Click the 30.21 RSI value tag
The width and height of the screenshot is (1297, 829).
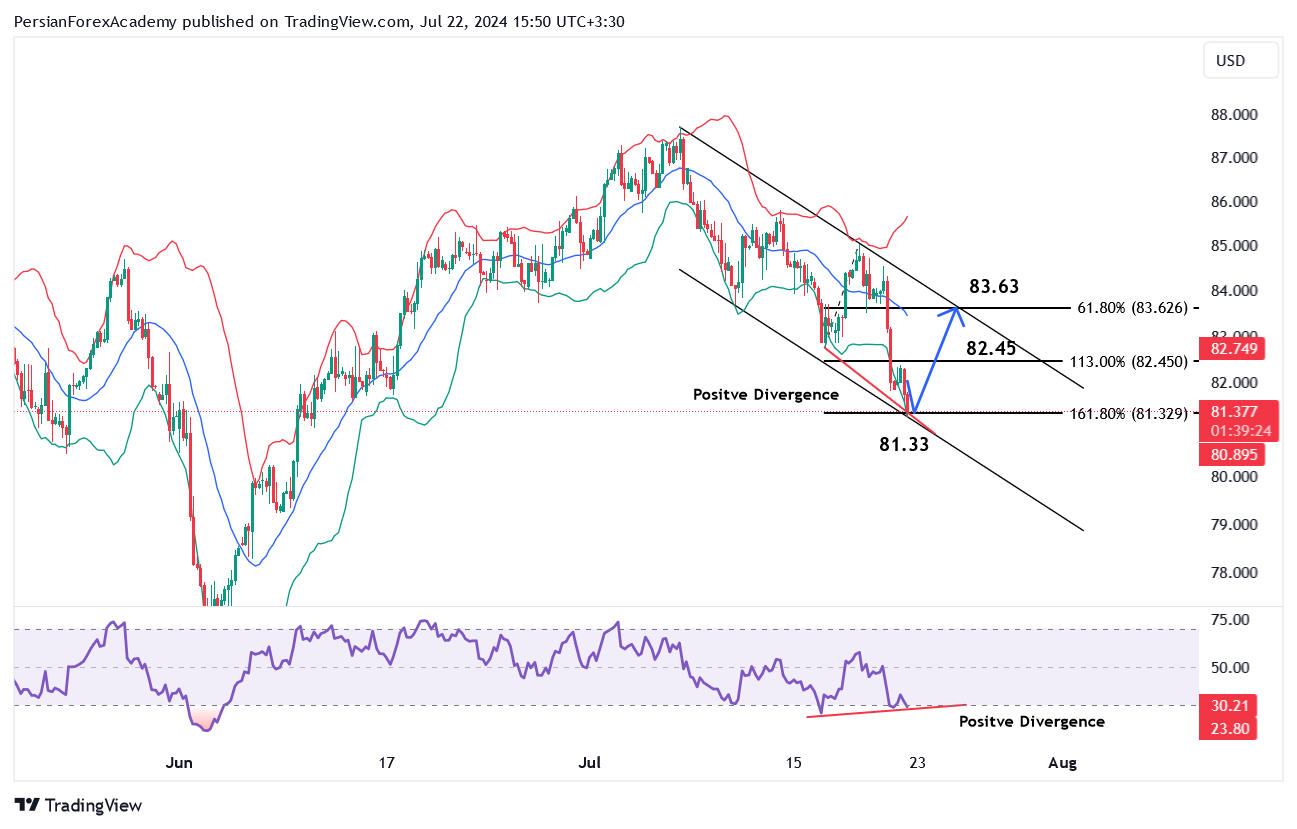[x=1226, y=706]
